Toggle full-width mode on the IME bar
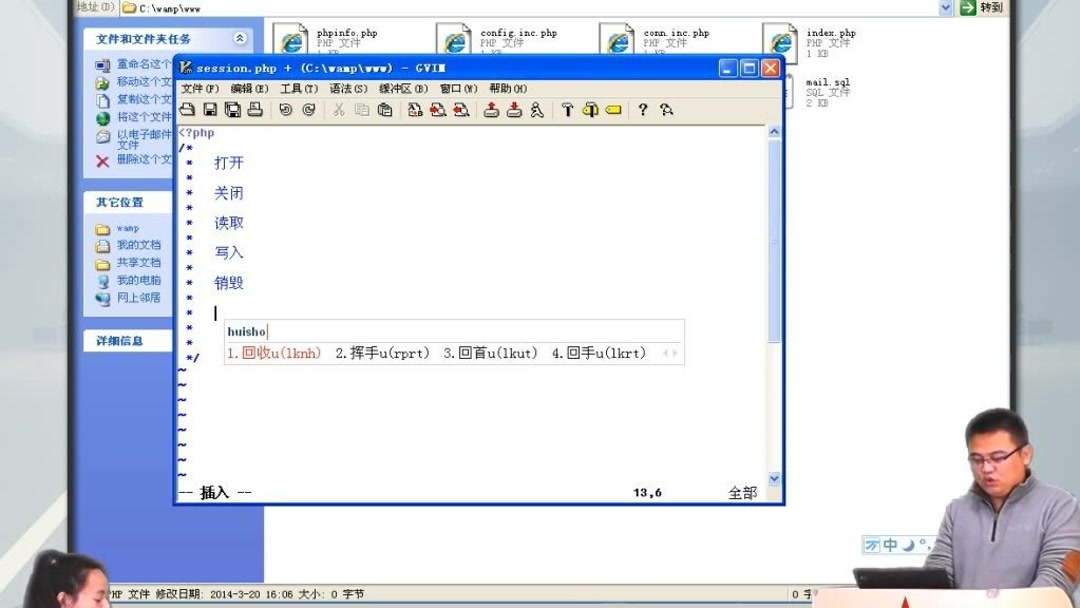The image size is (1080, 608). click(908, 545)
